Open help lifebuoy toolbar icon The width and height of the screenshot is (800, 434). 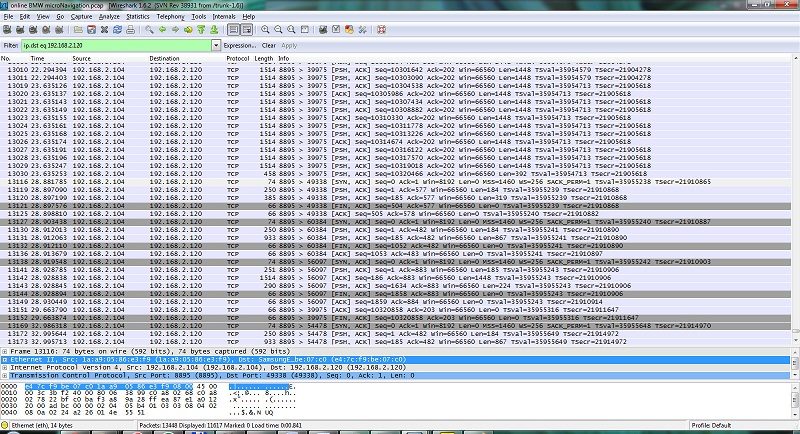tap(381, 30)
